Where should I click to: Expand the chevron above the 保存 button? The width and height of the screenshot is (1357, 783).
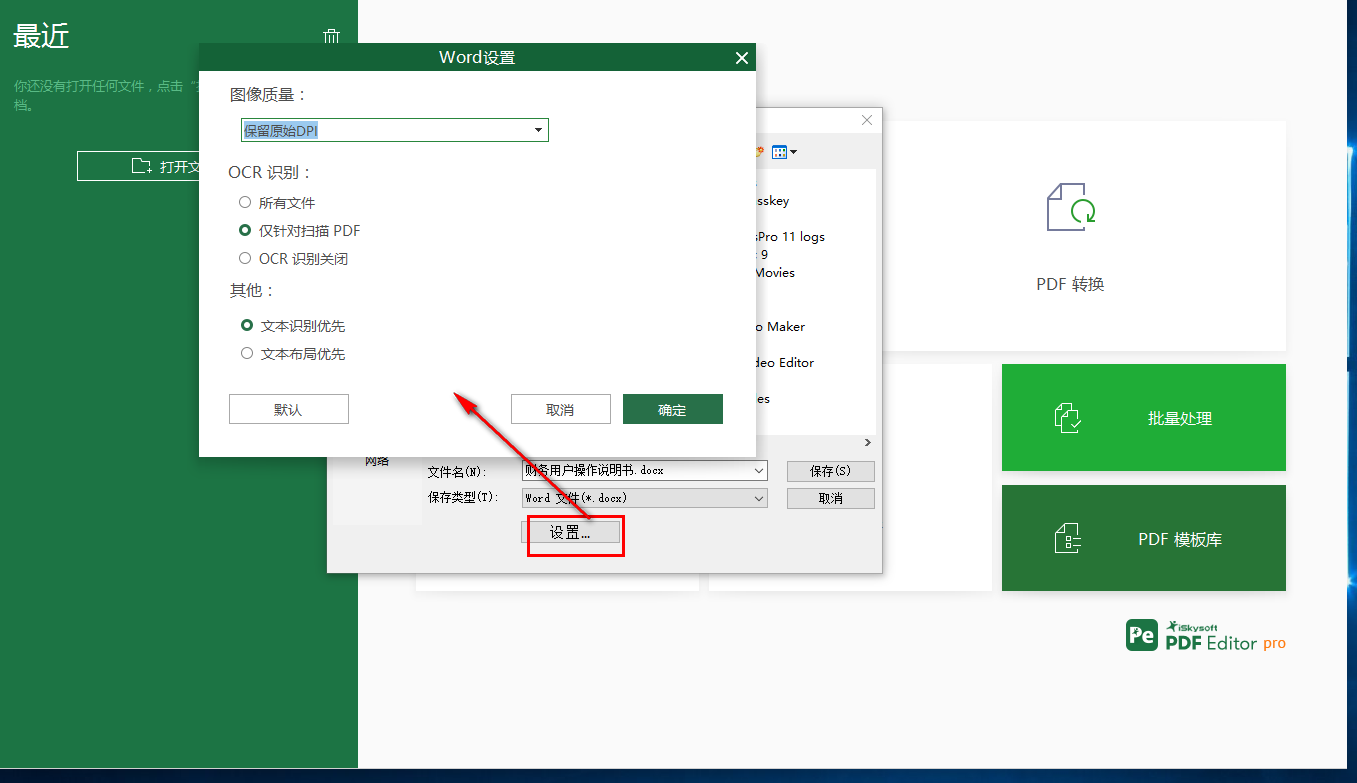867,442
